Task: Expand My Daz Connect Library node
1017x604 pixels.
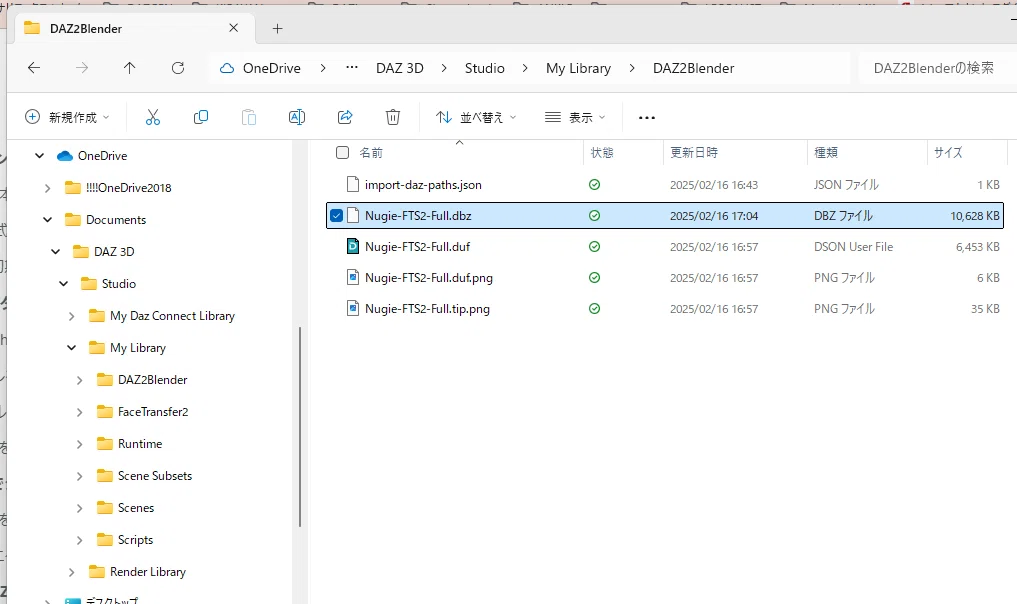Action: click(x=71, y=316)
